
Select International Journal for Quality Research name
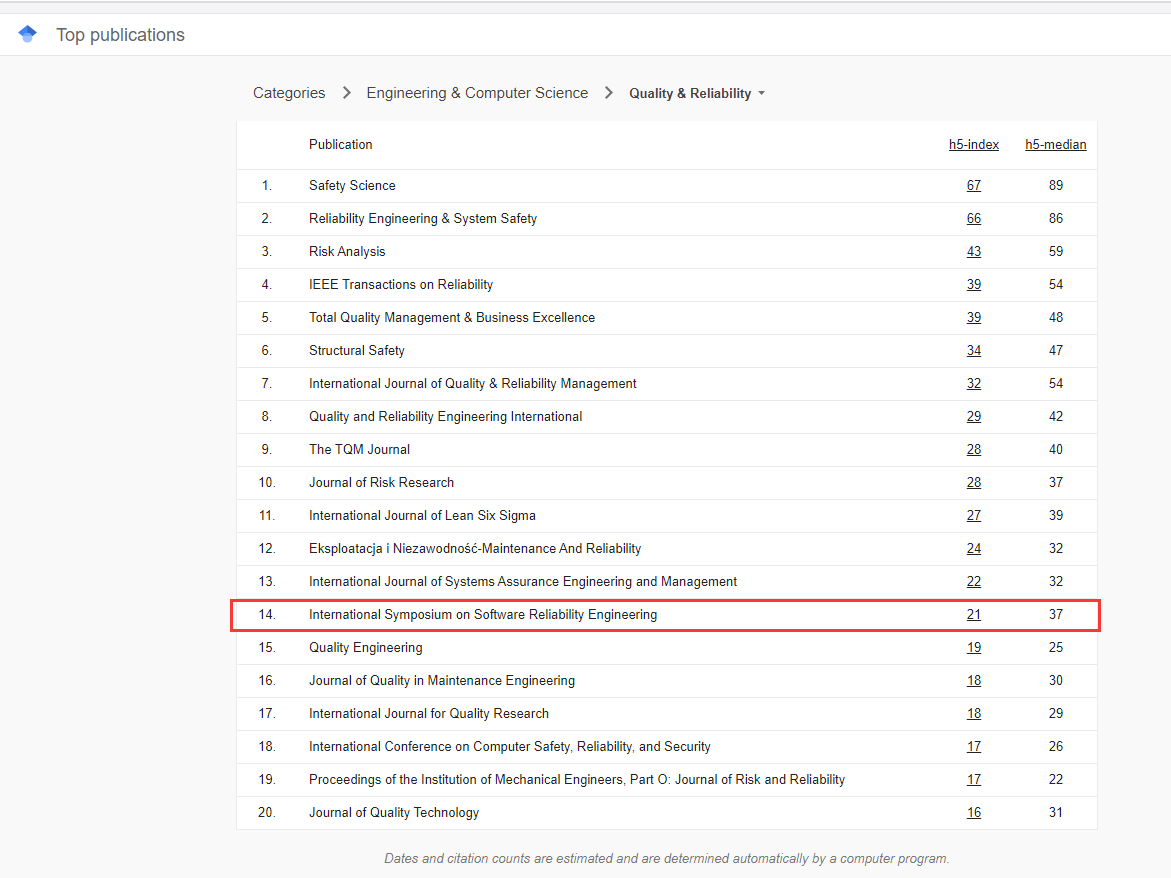(429, 713)
